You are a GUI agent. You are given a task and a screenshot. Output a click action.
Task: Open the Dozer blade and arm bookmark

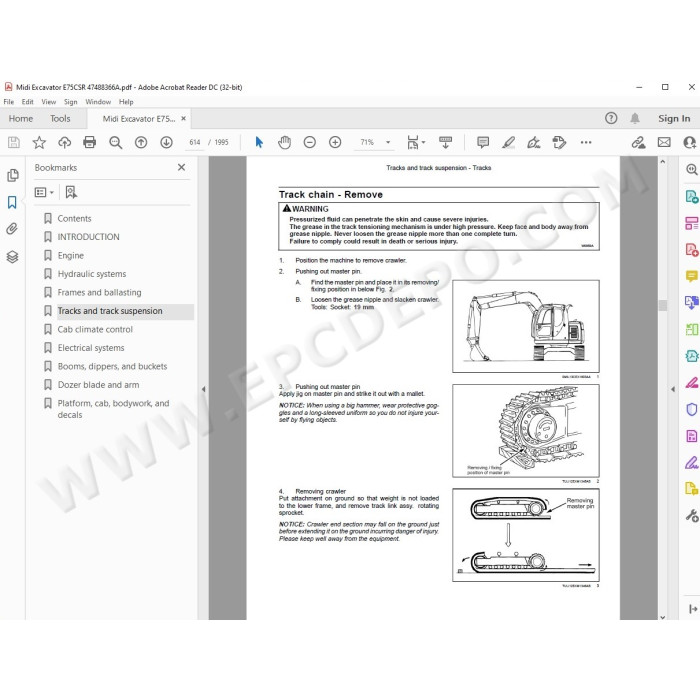[x=98, y=385]
